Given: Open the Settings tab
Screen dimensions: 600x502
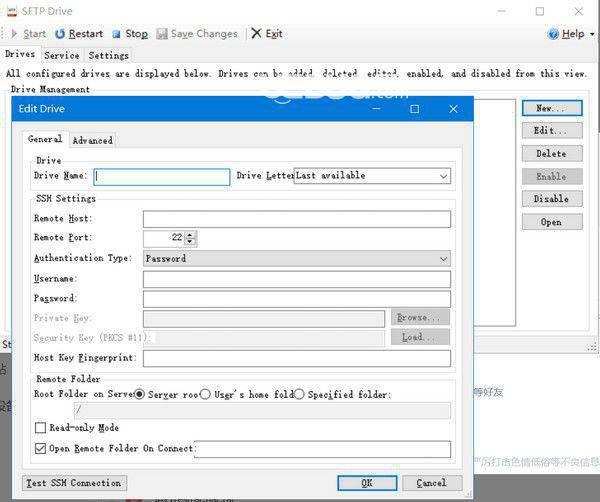Looking at the screenshot, I should coord(109,55).
